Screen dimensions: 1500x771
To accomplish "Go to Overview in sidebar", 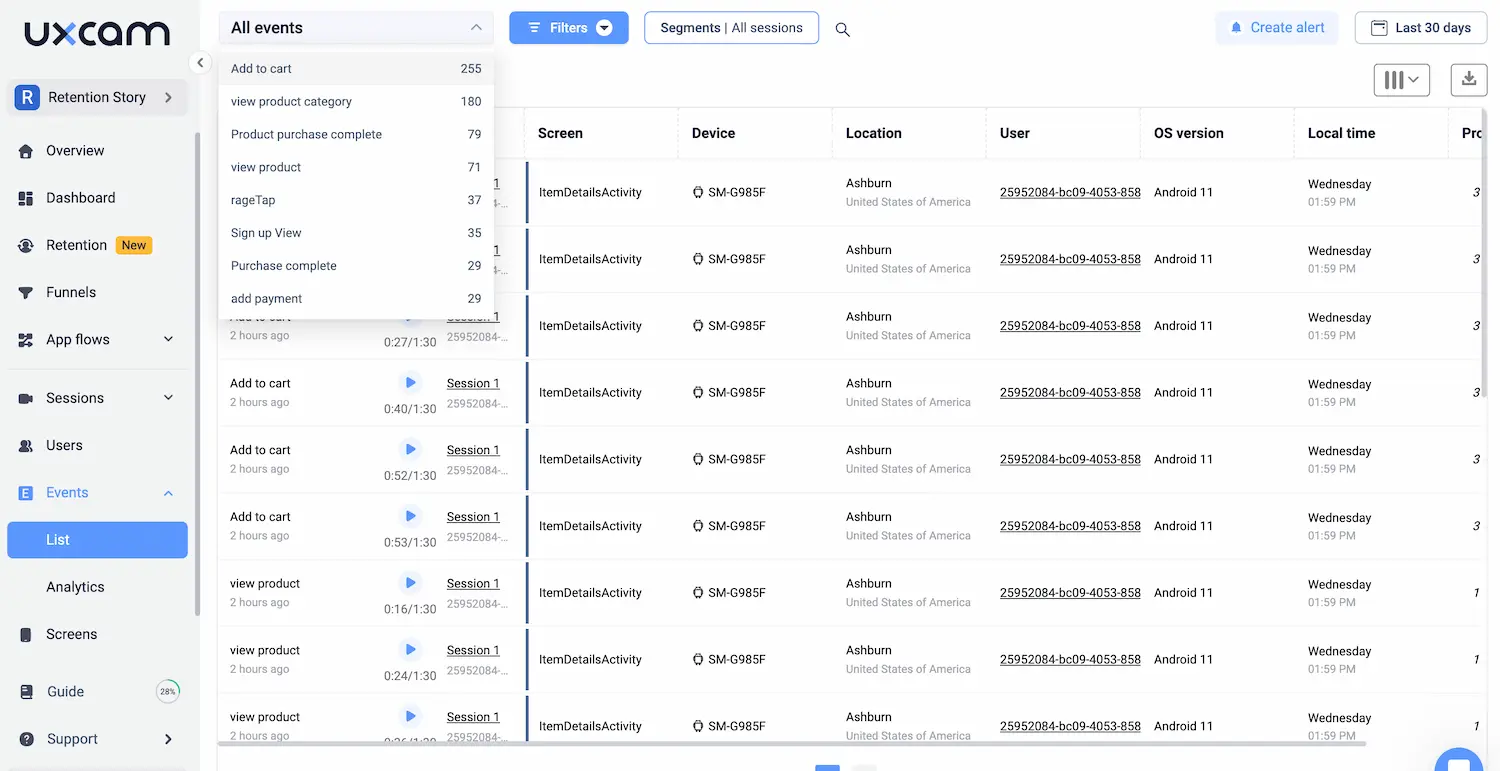I will [75, 151].
